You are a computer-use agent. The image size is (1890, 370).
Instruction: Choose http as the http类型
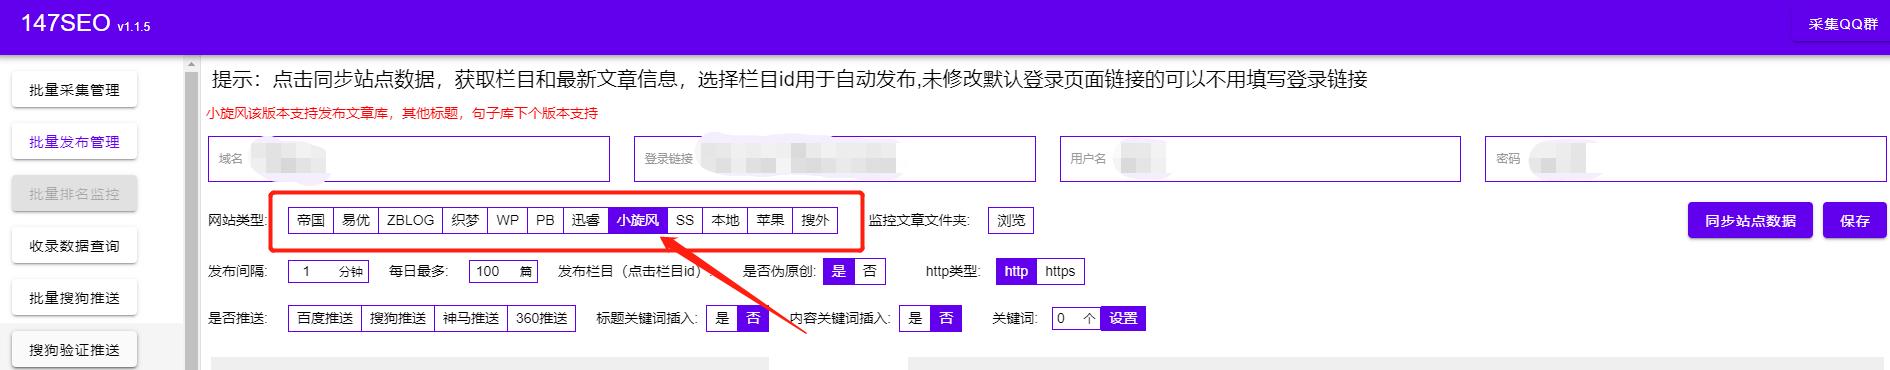[1016, 271]
